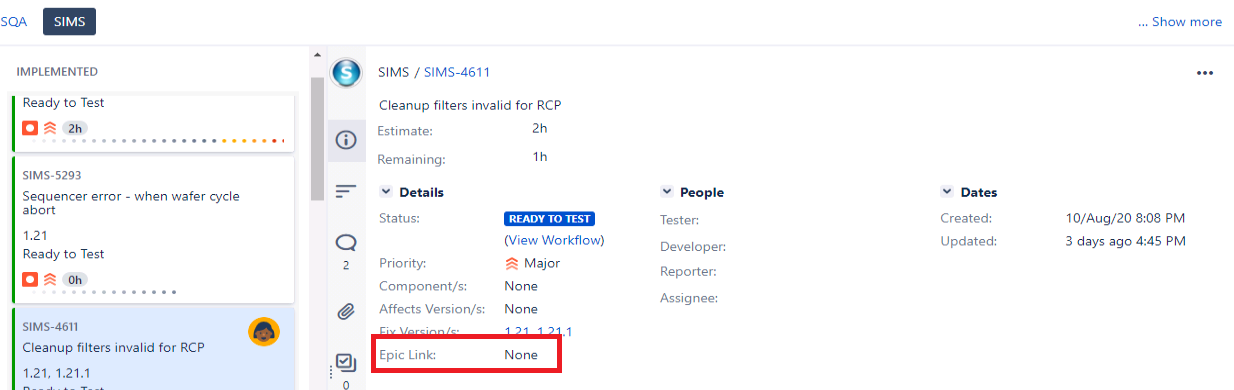Viewport: 1234px width, 390px height.
Task: Open the comments bubble icon
Action: (x=346, y=242)
